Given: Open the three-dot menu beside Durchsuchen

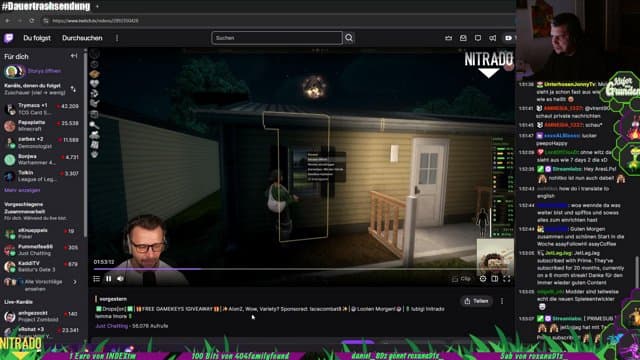Looking at the screenshot, I should pyautogui.click(x=117, y=38).
